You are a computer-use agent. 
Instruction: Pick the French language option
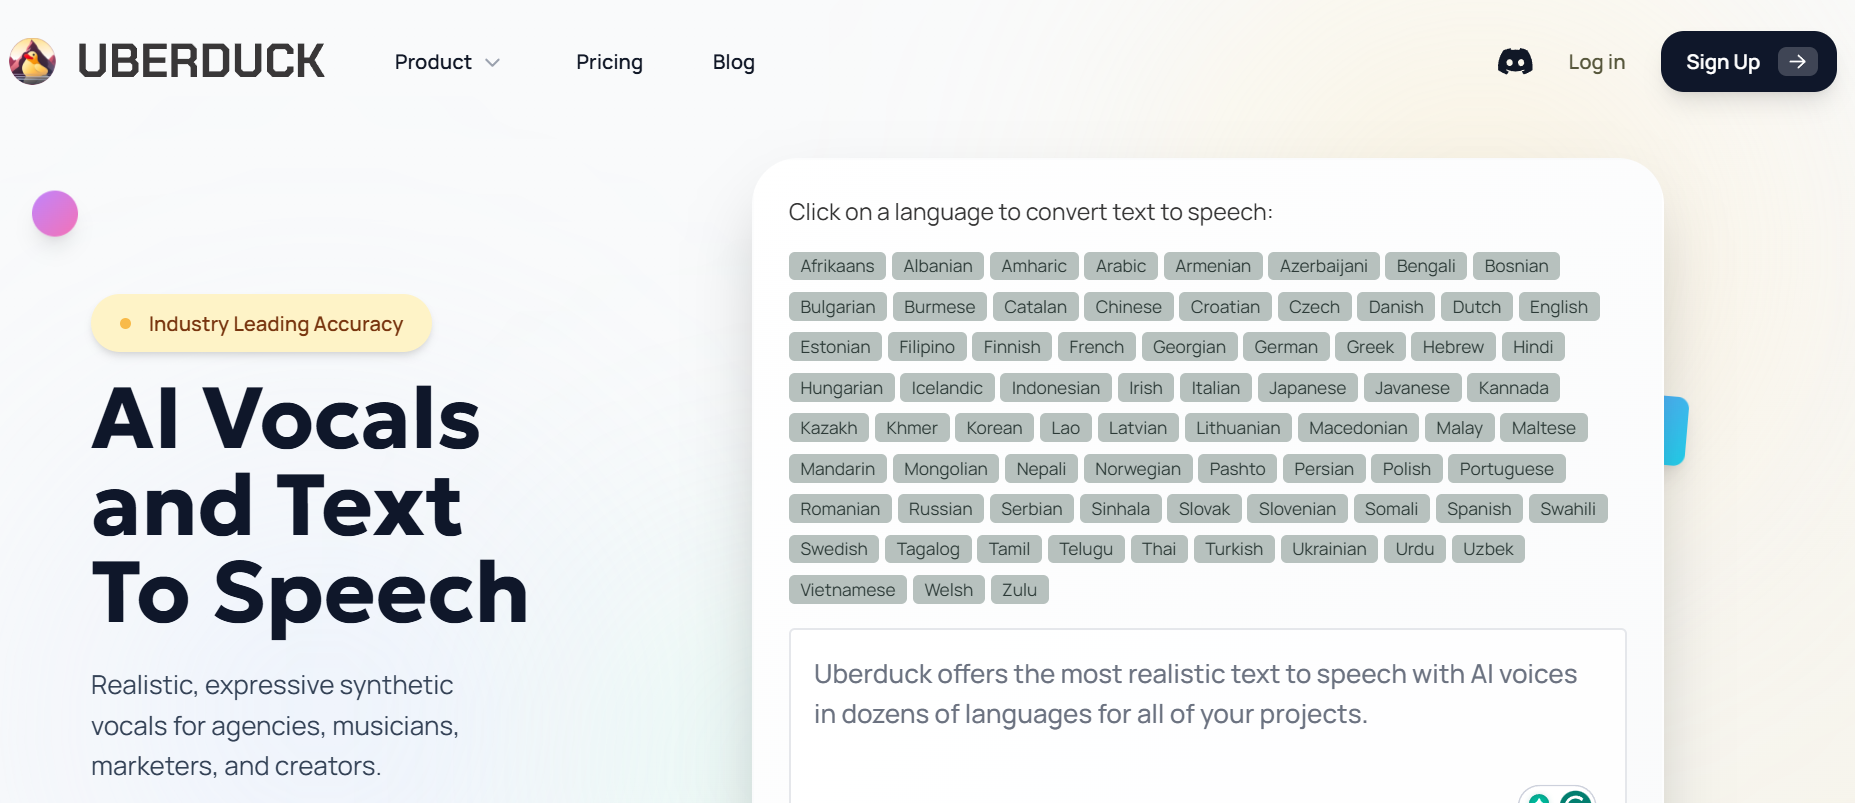point(1096,347)
